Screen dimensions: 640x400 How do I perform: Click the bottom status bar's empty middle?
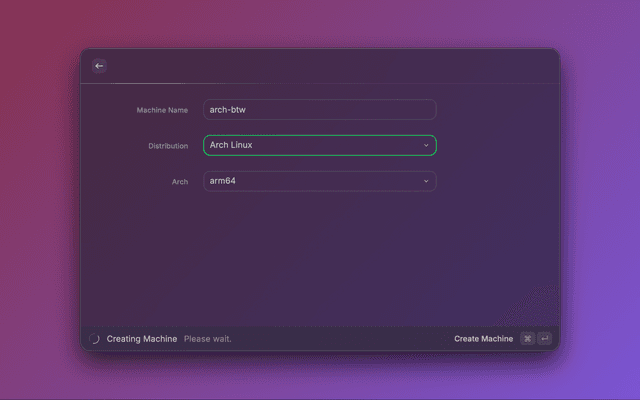[340, 339]
